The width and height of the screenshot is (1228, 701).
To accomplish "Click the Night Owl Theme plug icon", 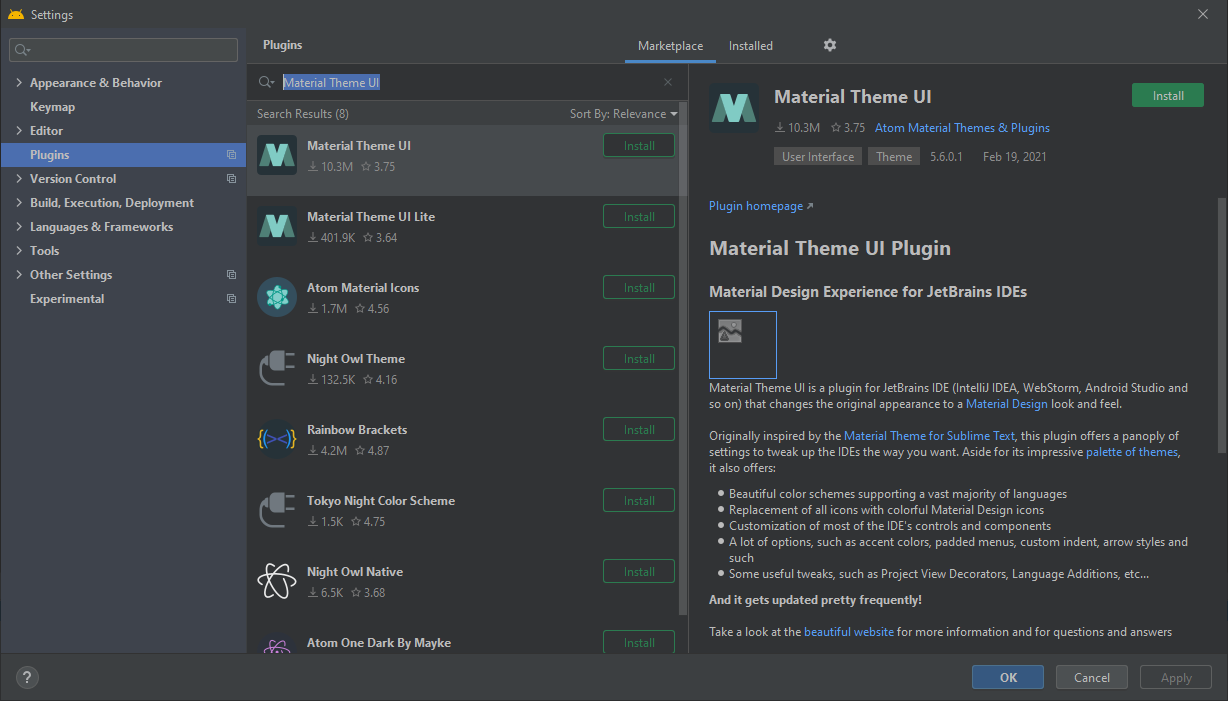I will coord(277,368).
